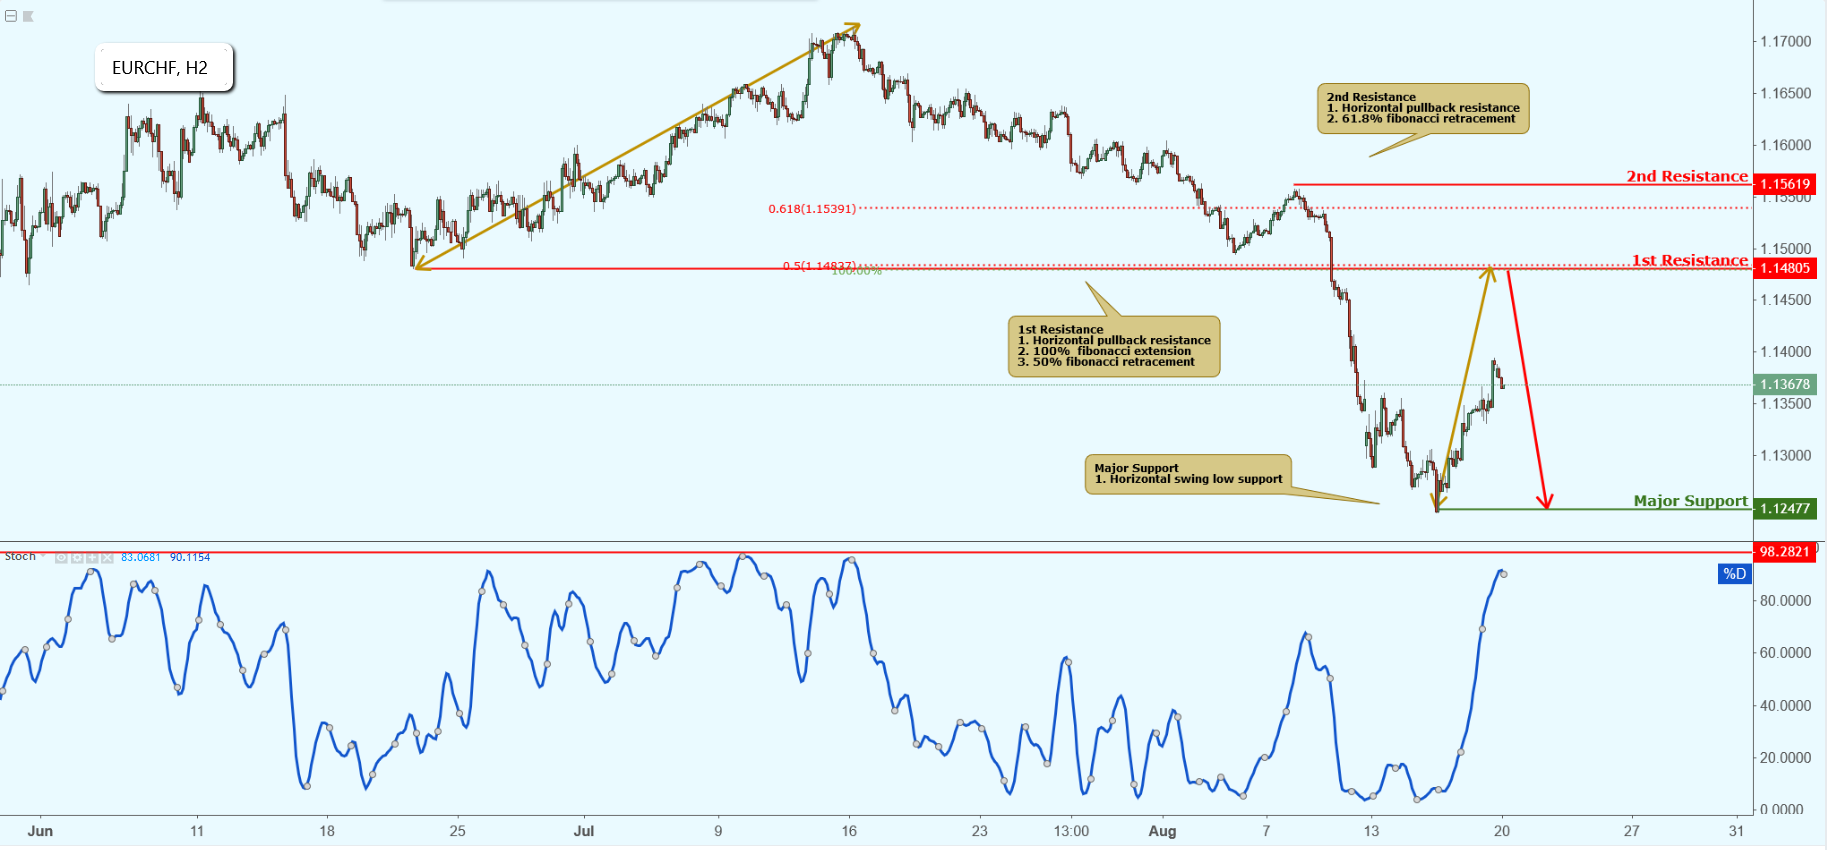
Task: Click the 'Jun' date on the time axis
Action: 40,831
